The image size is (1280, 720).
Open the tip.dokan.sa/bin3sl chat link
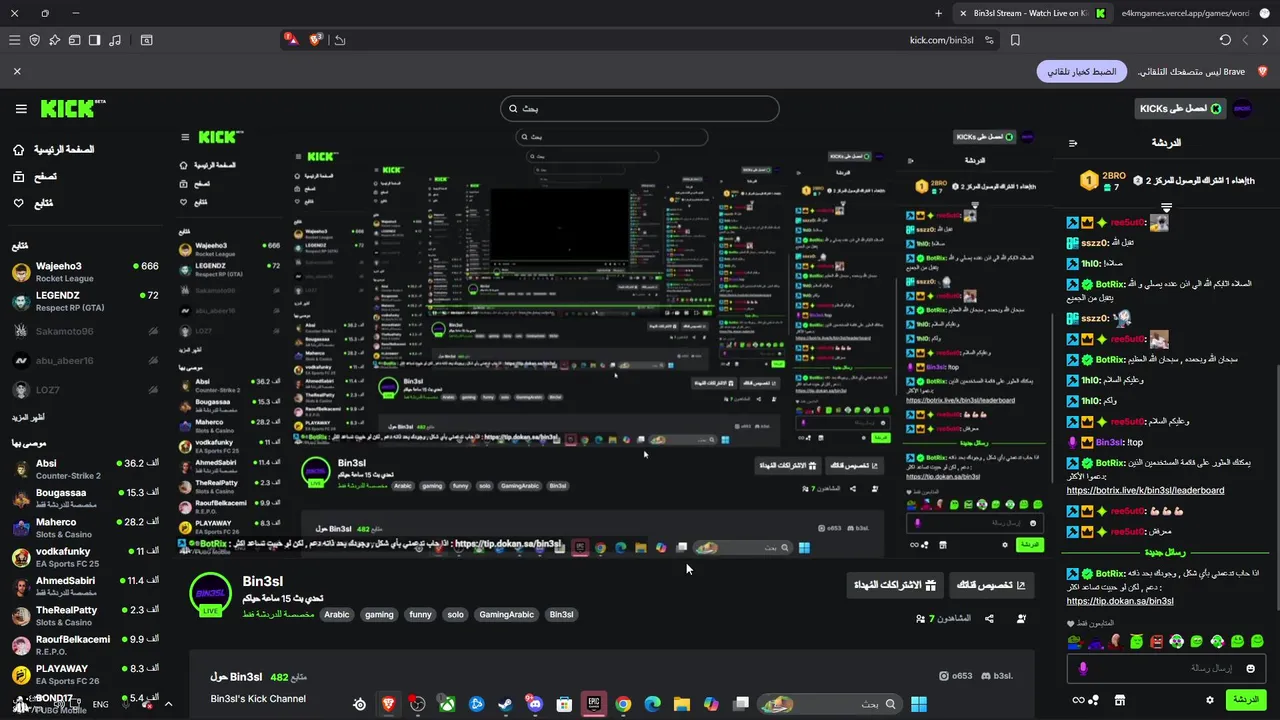1120,601
